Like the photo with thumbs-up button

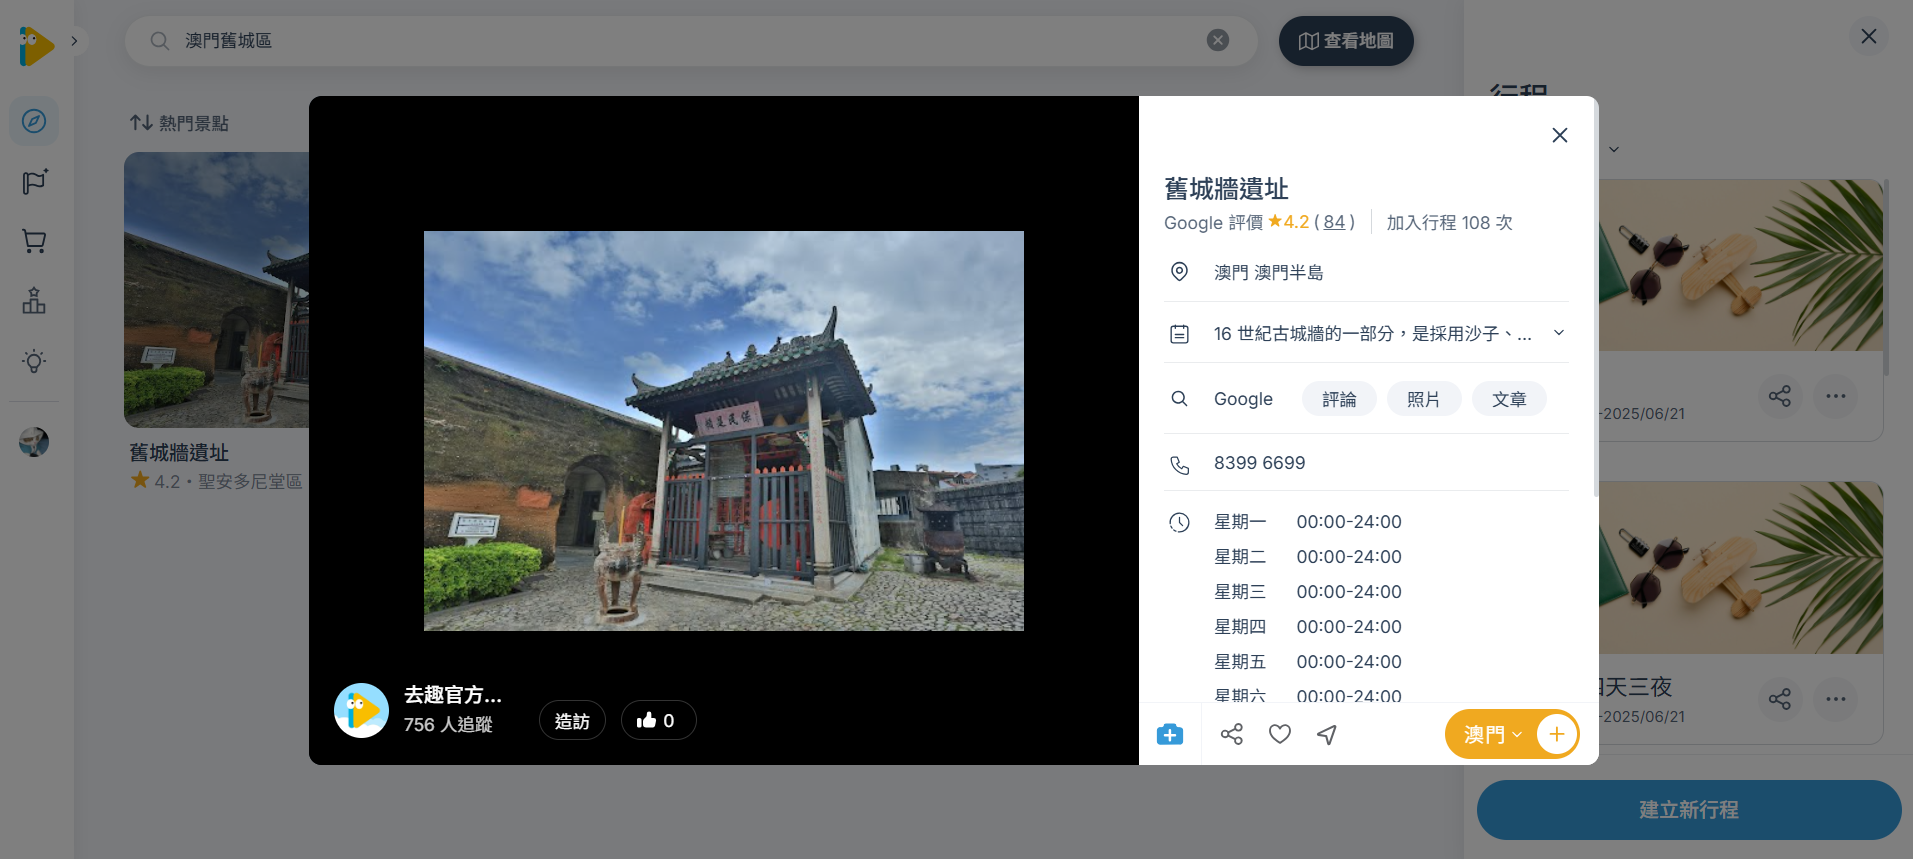[x=658, y=721]
